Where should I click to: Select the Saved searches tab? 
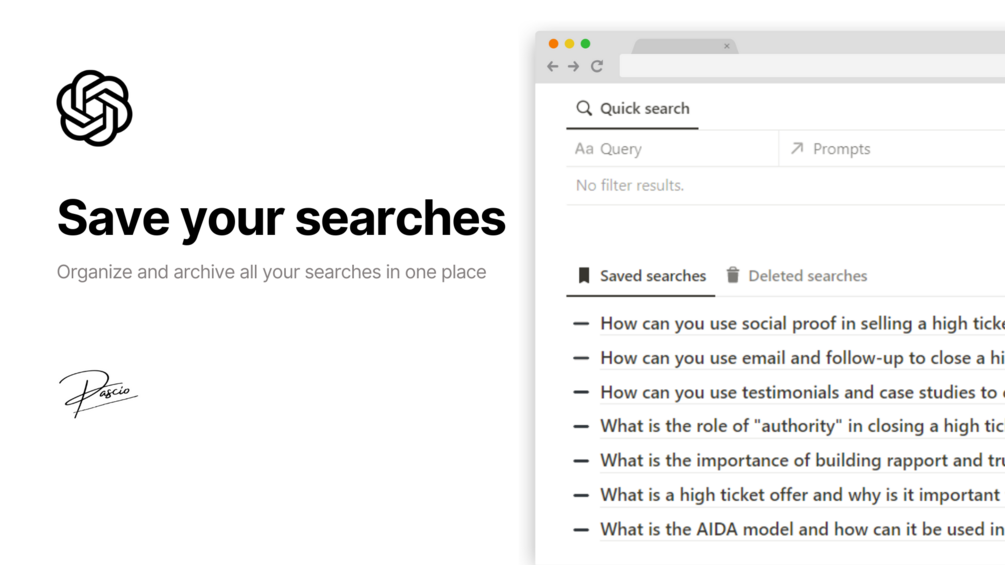click(x=641, y=275)
